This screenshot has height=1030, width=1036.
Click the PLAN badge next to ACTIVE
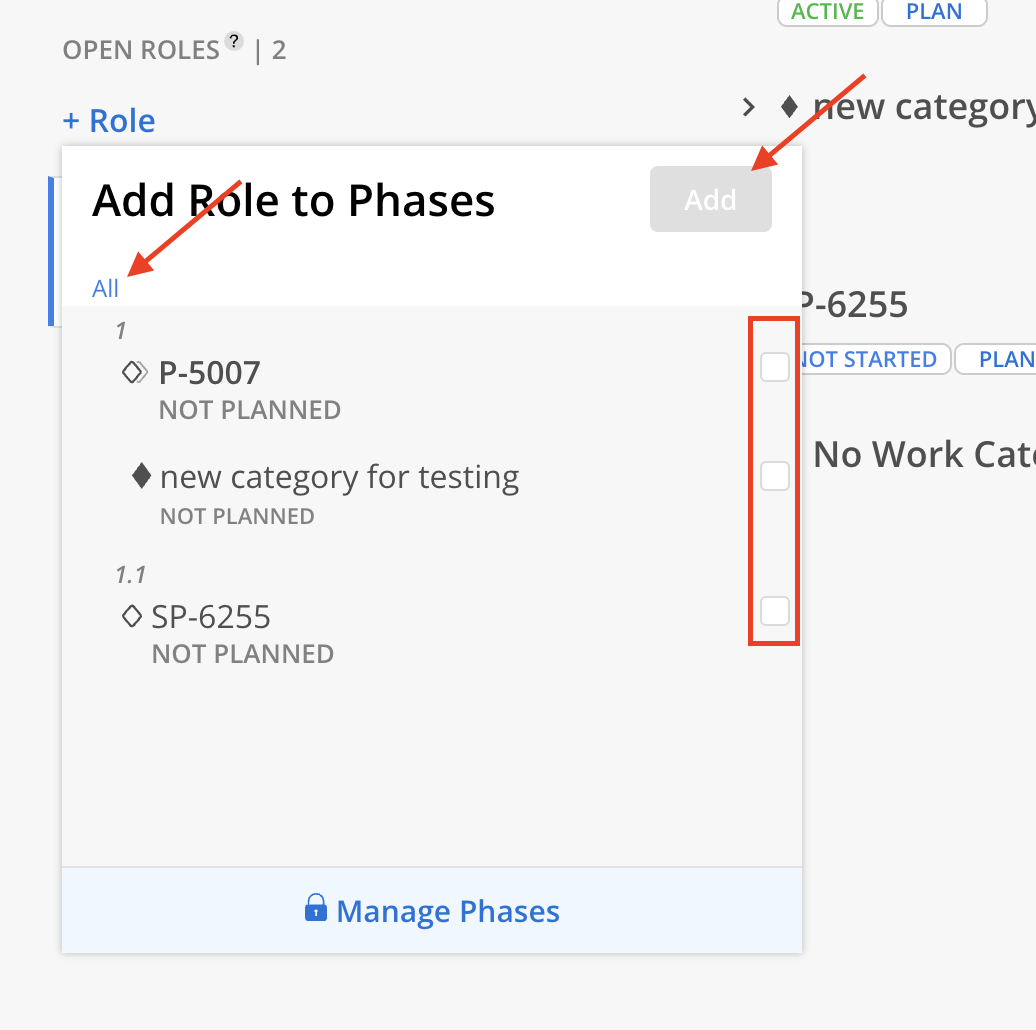click(934, 12)
